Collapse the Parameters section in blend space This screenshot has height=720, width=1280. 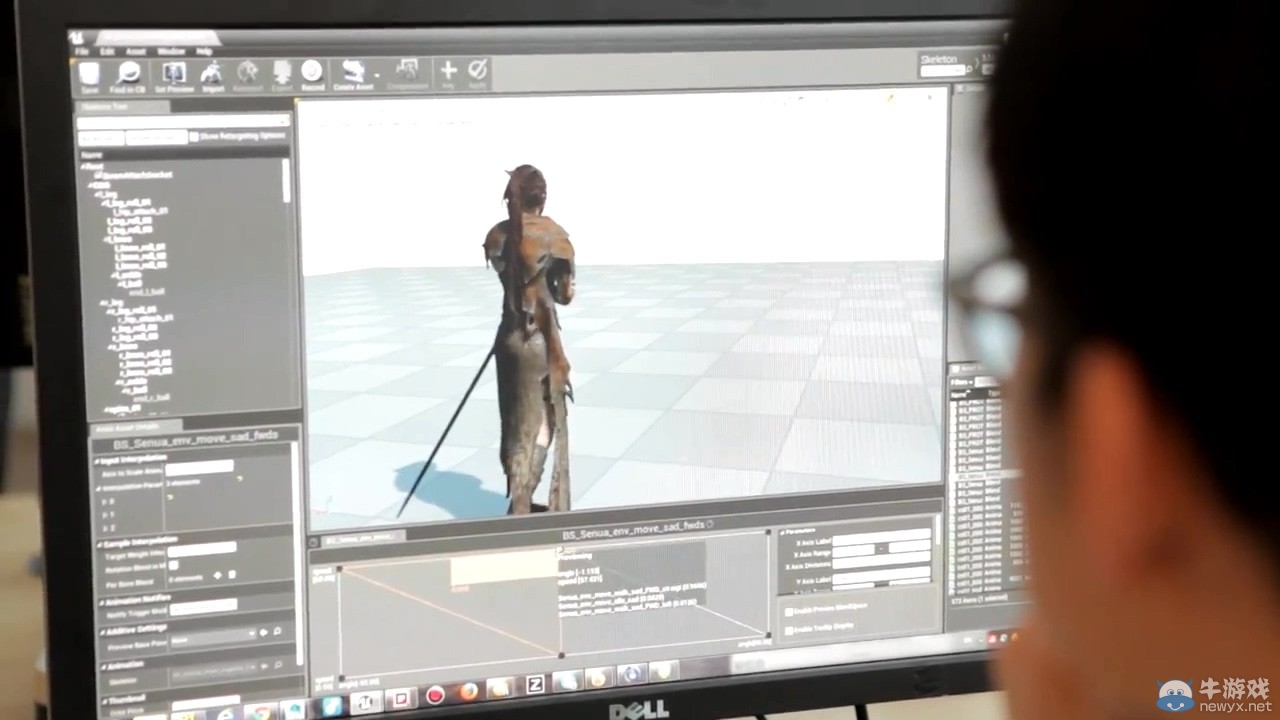coord(782,532)
